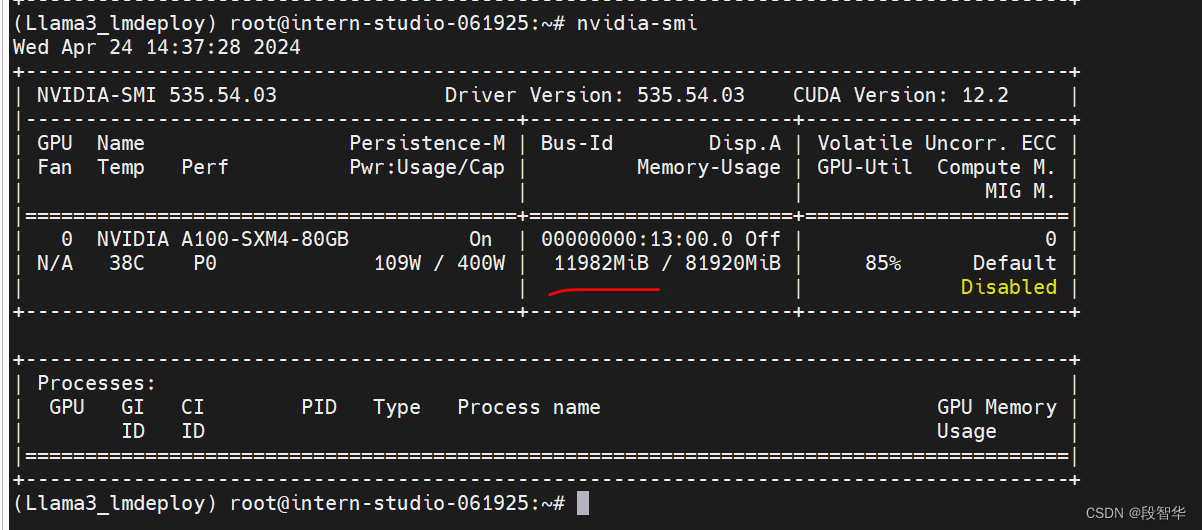The width and height of the screenshot is (1202, 530).
Task: Select the performance state P0
Action: pyautogui.click(x=205, y=263)
